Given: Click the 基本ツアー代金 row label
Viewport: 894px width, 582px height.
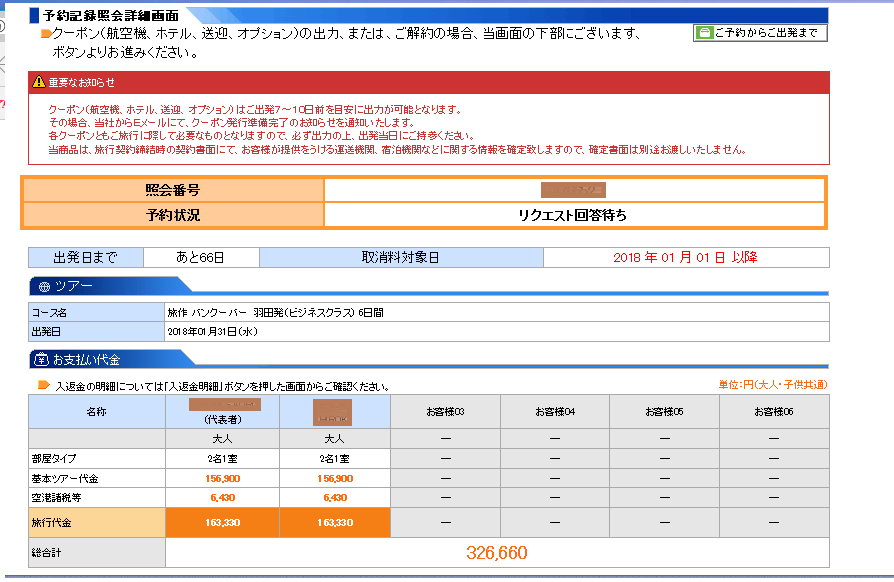Looking at the screenshot, I should [x=65, y=479].
